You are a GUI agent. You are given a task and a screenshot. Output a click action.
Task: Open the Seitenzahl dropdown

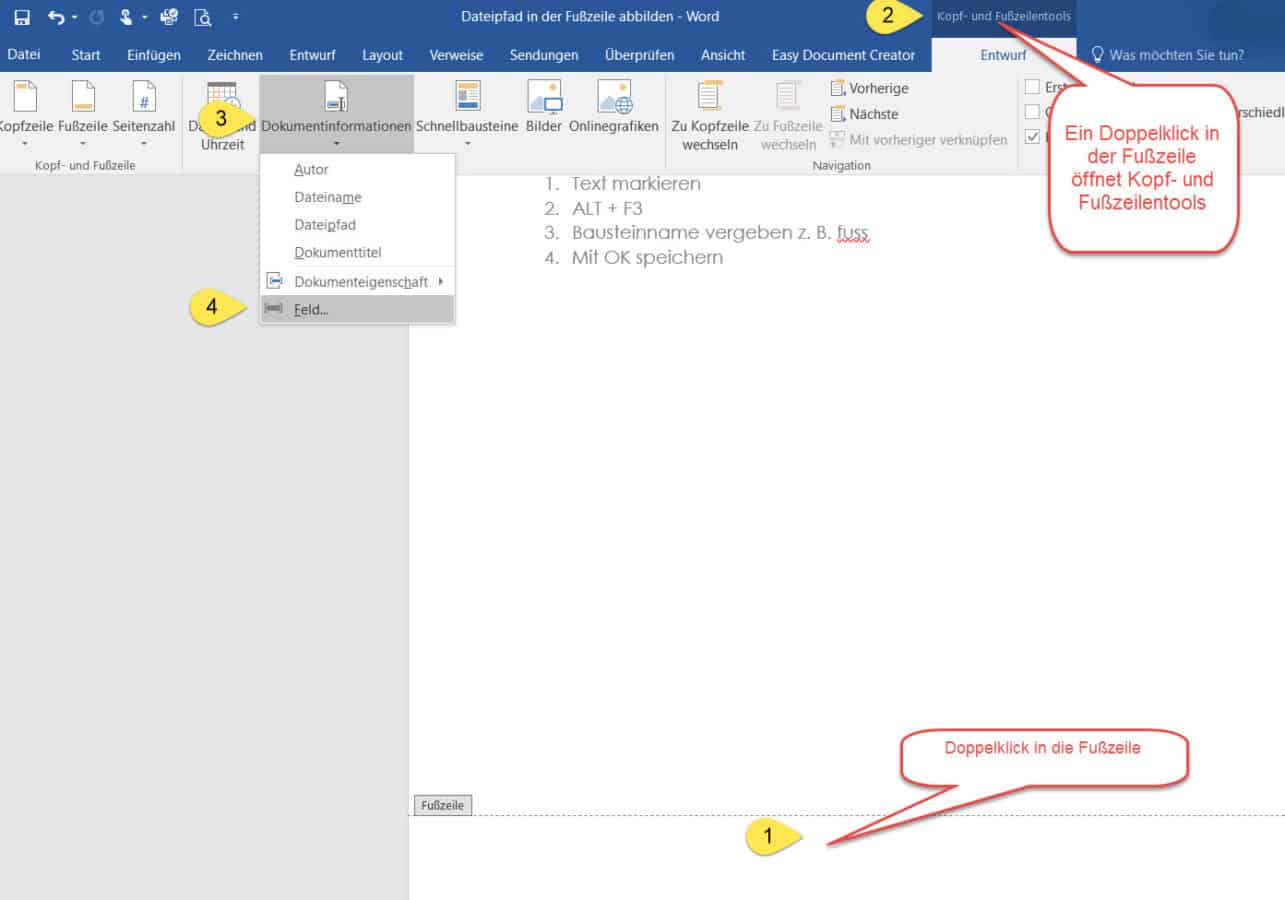tap(144, 144)
